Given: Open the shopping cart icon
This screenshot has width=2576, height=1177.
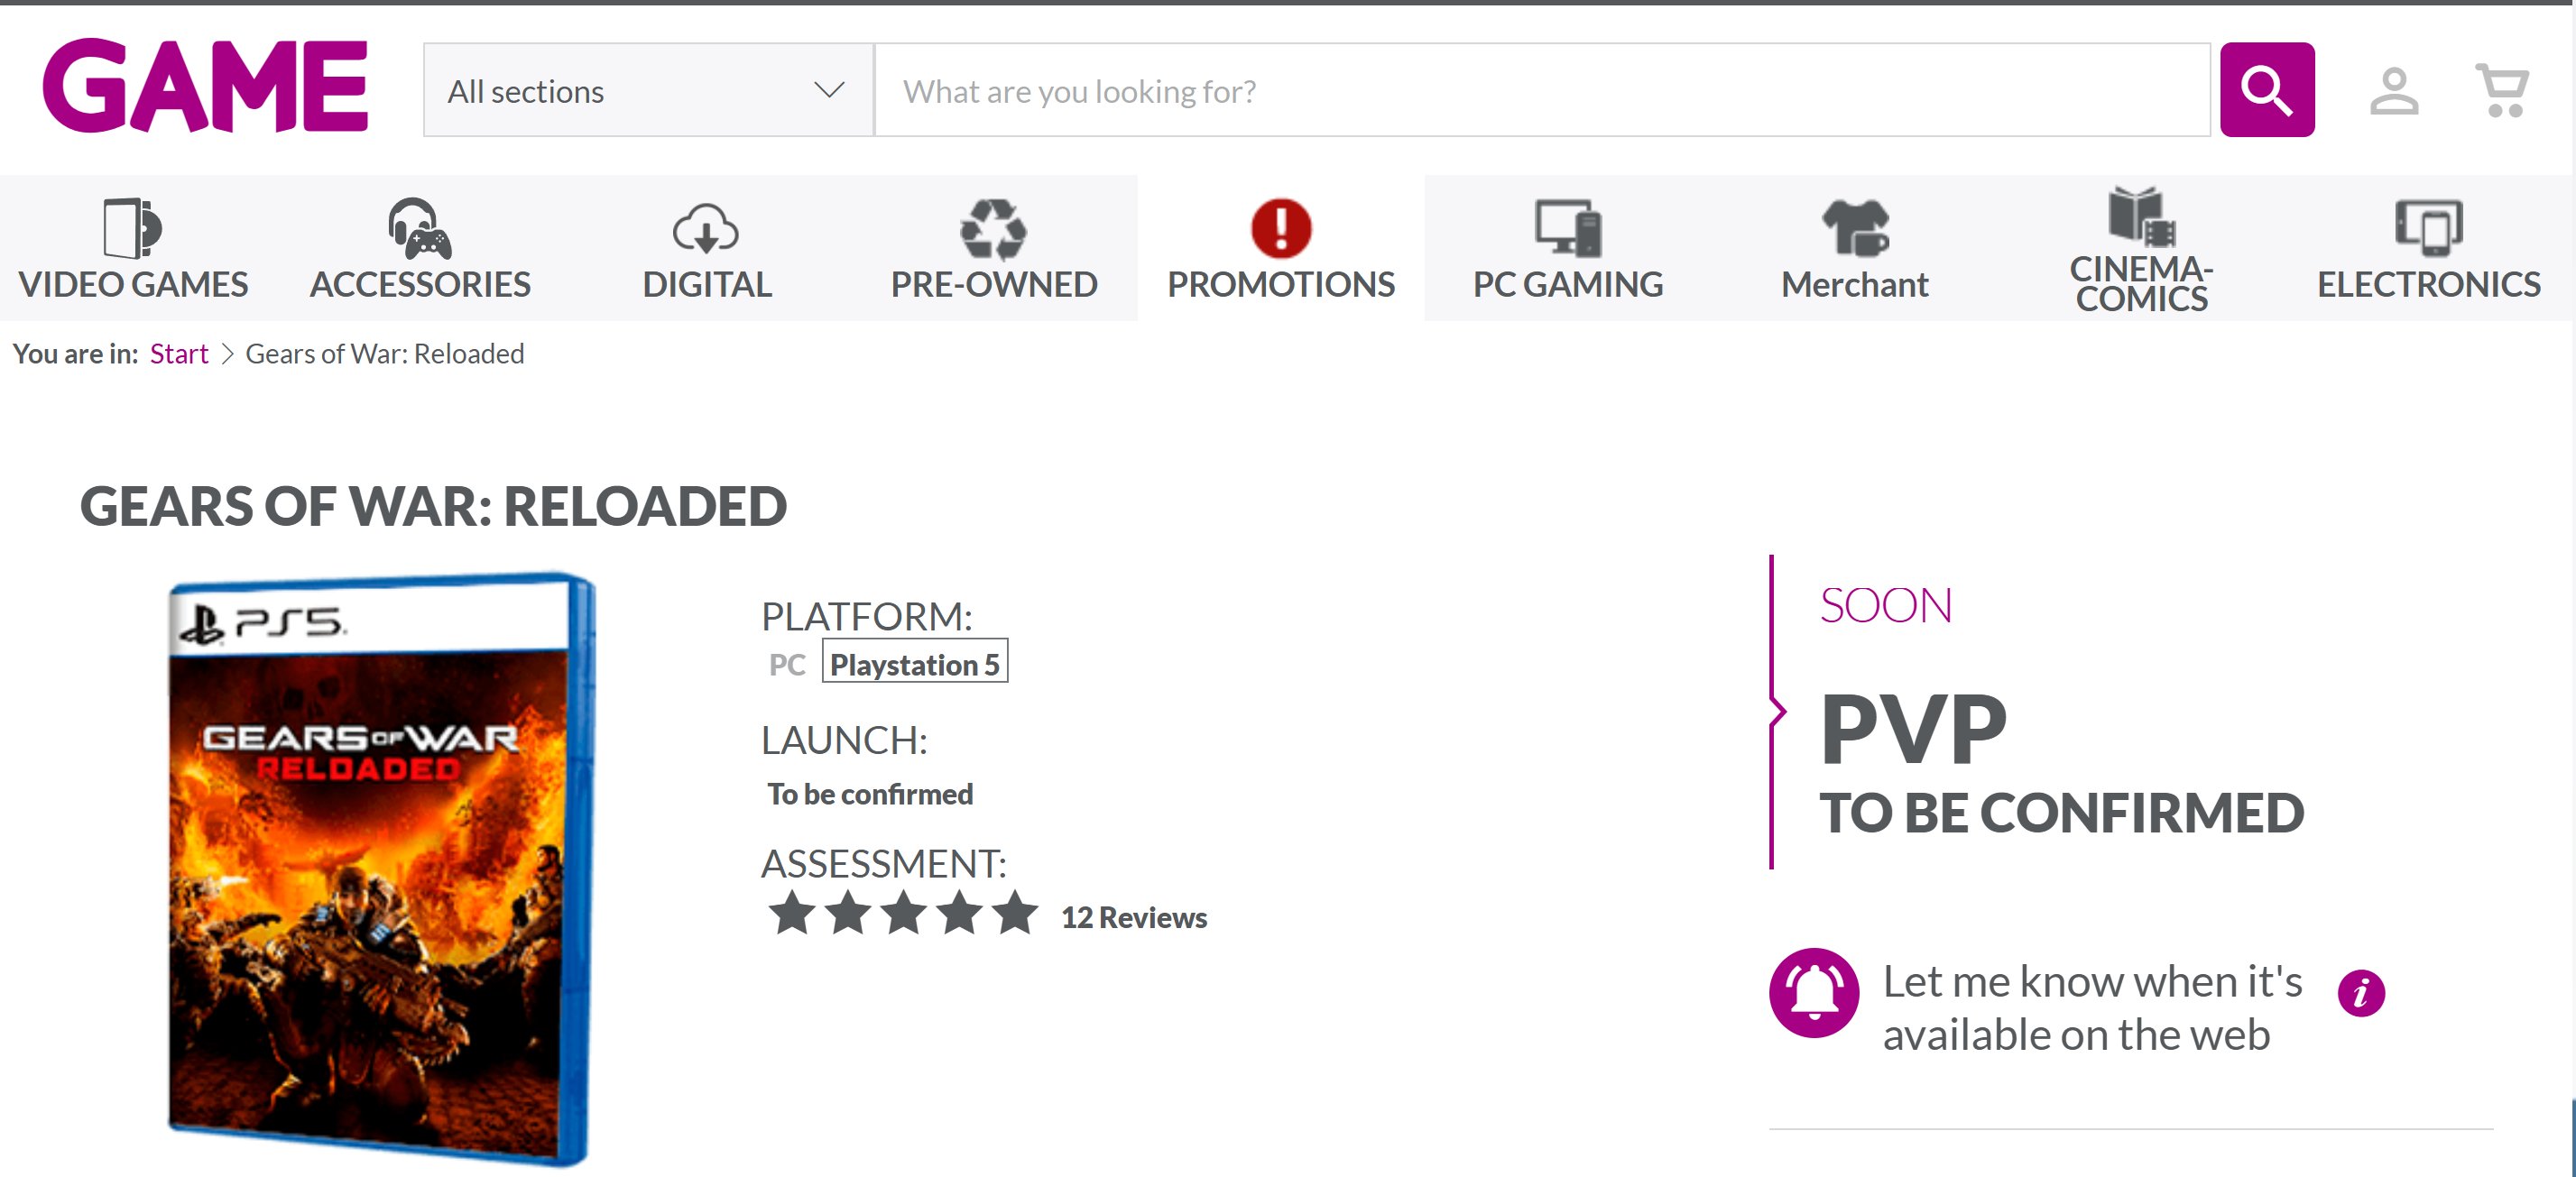Looking at the screenshot, I should 2502,91.
